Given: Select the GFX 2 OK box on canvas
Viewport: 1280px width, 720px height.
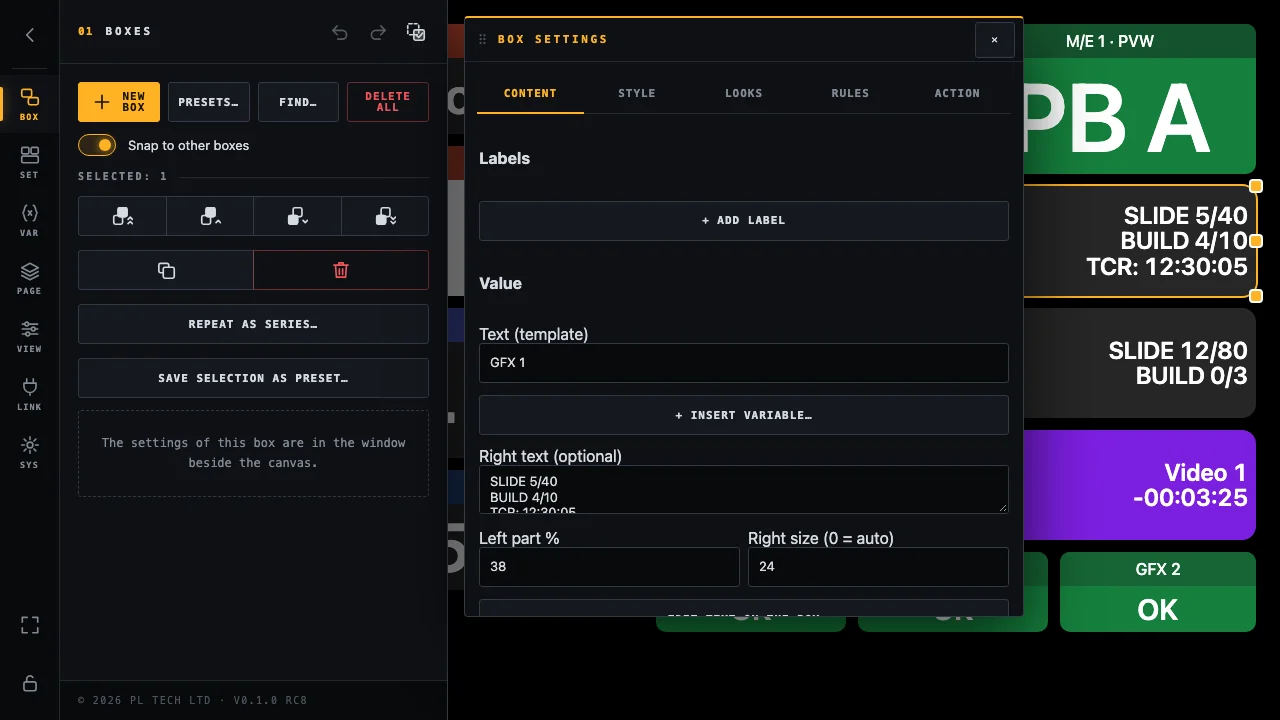Looking at the screenshot, I should [x=1158, y=592].
